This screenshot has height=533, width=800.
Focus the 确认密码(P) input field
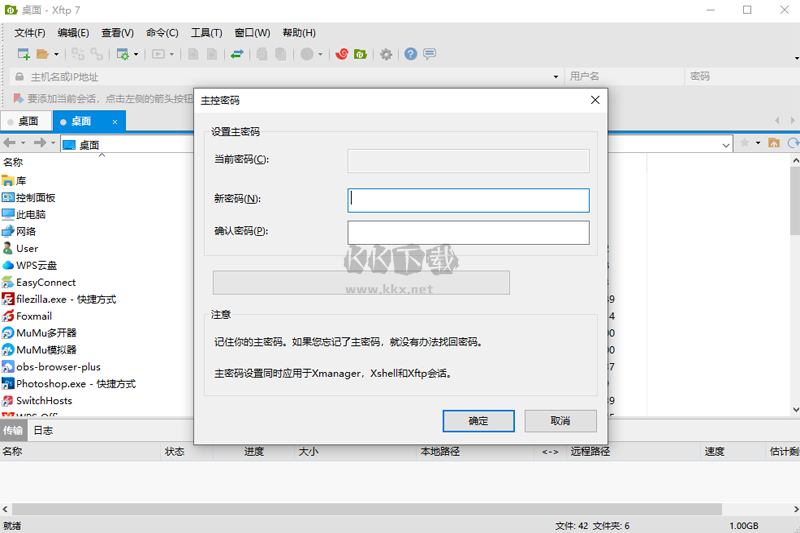[468, 233]
